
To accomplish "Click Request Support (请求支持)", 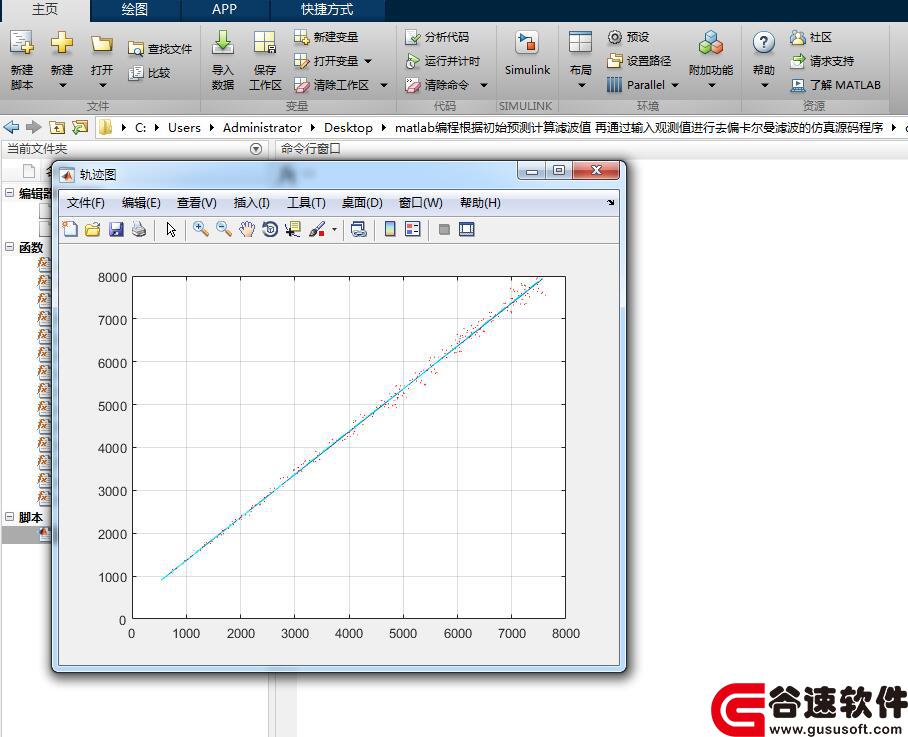I will pos(822,61).
